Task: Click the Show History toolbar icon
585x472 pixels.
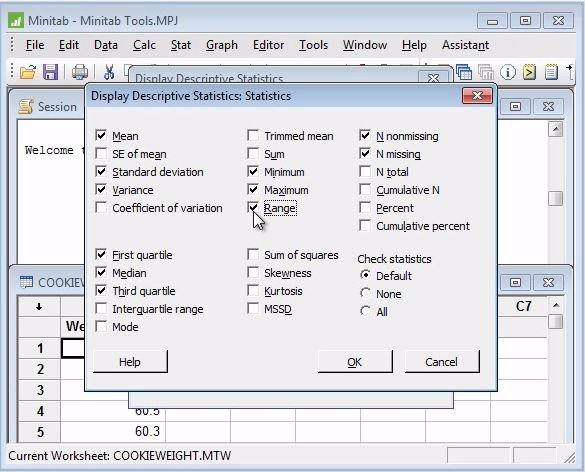Action: click(x=529, y=72)
